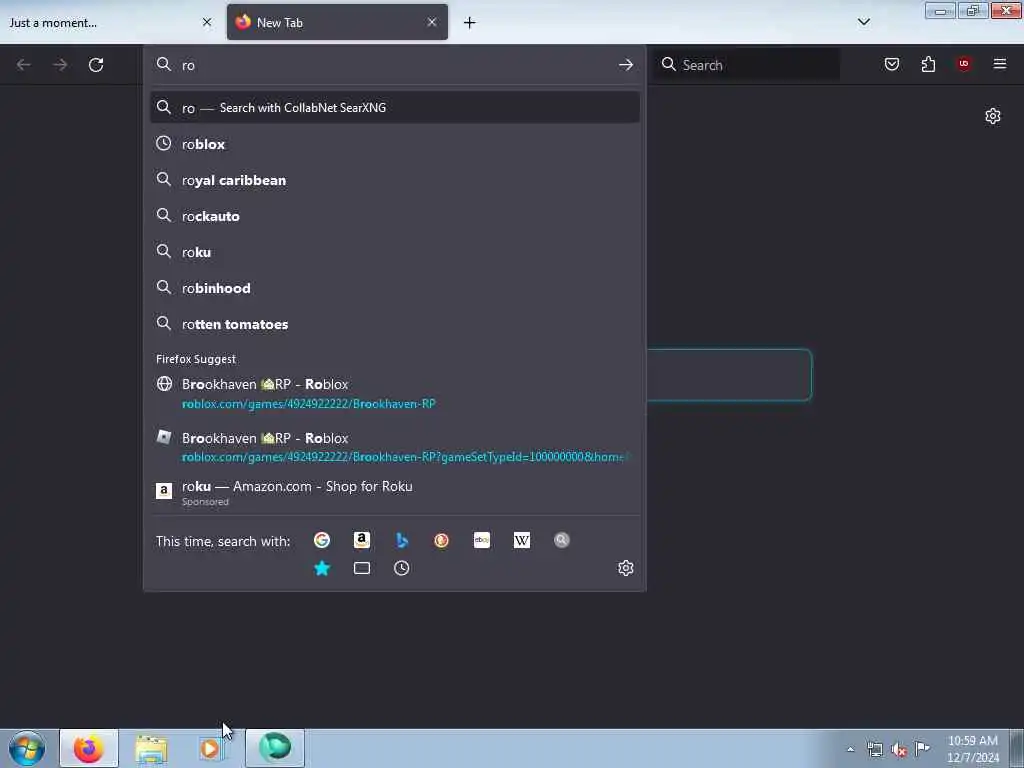Select the New Tab tab
The width and height of the screenshot is (1024, 768).
[x=338, y=22]
